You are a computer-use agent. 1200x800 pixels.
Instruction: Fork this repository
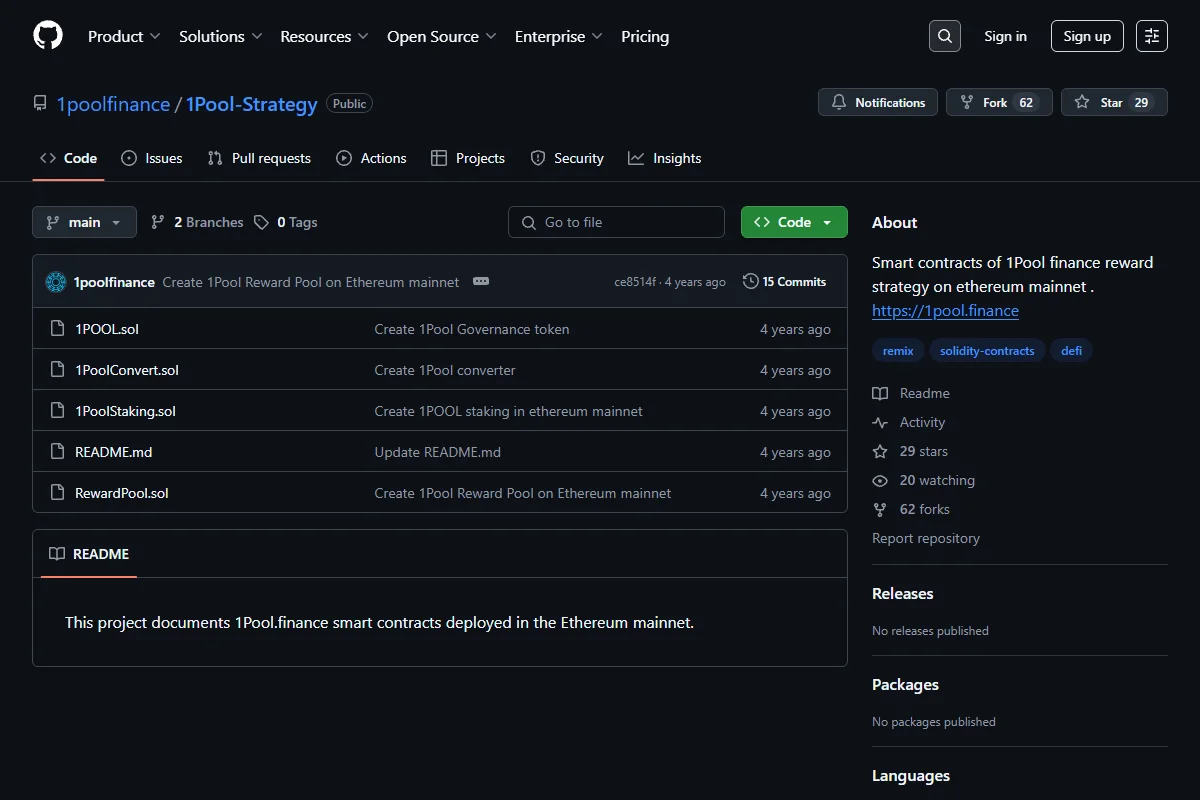coord(999,102)
